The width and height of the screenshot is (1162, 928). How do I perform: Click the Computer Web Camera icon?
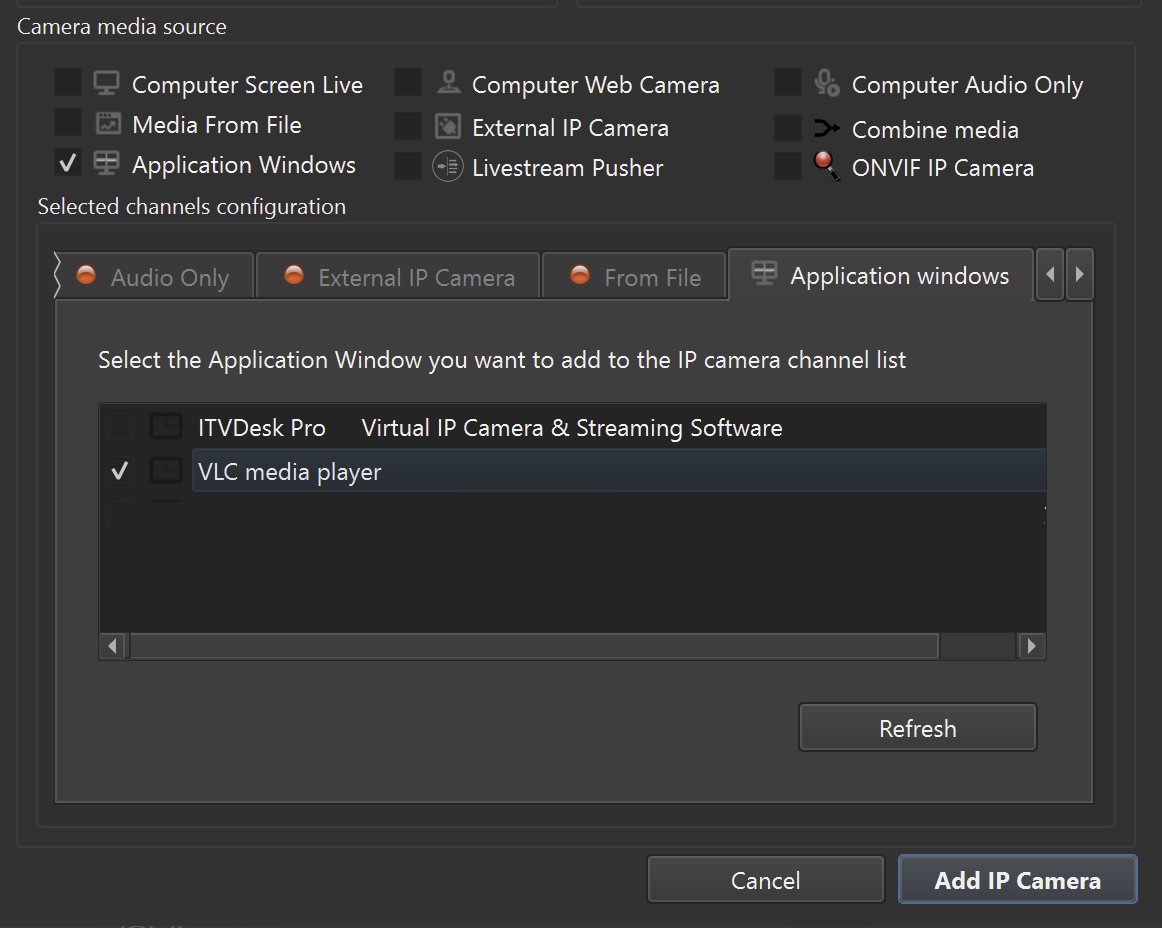point(448,84)
